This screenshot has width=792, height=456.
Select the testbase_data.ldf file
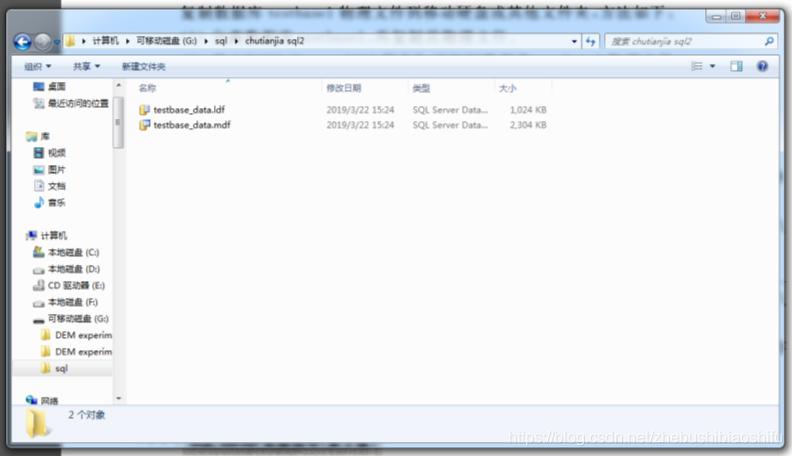click(189, 110)
